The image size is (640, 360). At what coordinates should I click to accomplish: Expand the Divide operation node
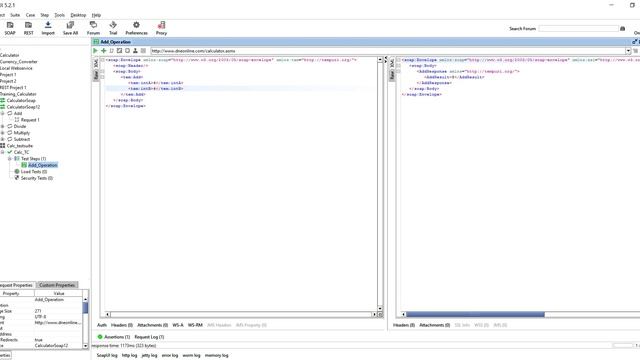(2, 127)
